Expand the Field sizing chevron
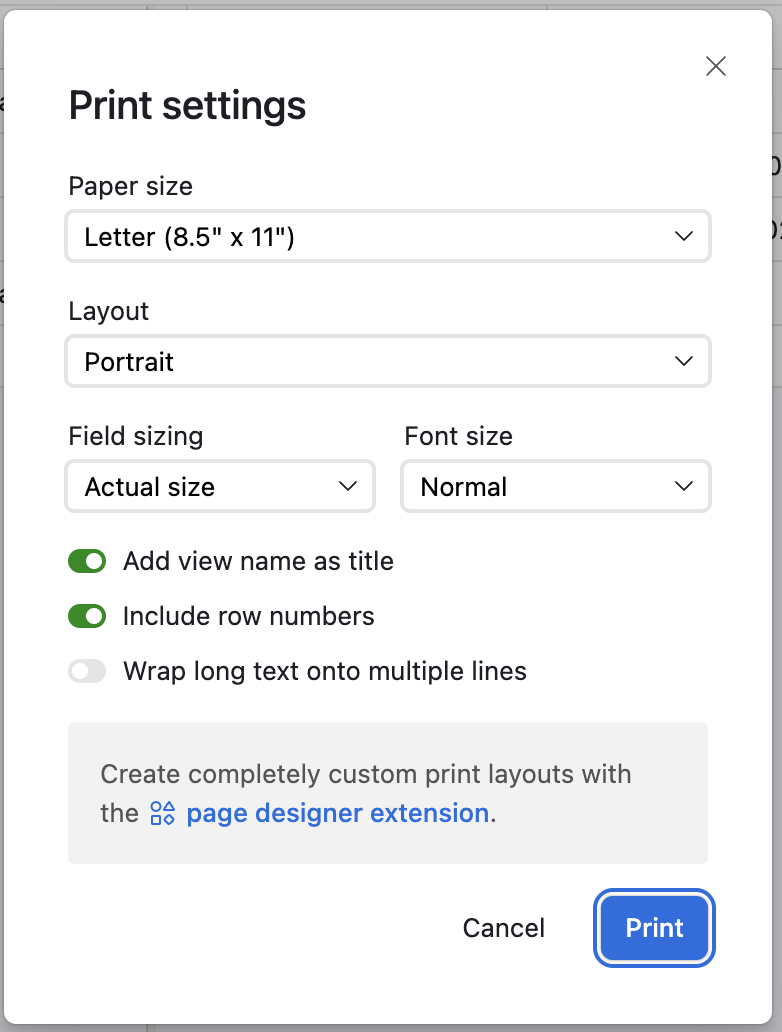The height and width of the screenshot is (1032, 782). pos(347,486)
